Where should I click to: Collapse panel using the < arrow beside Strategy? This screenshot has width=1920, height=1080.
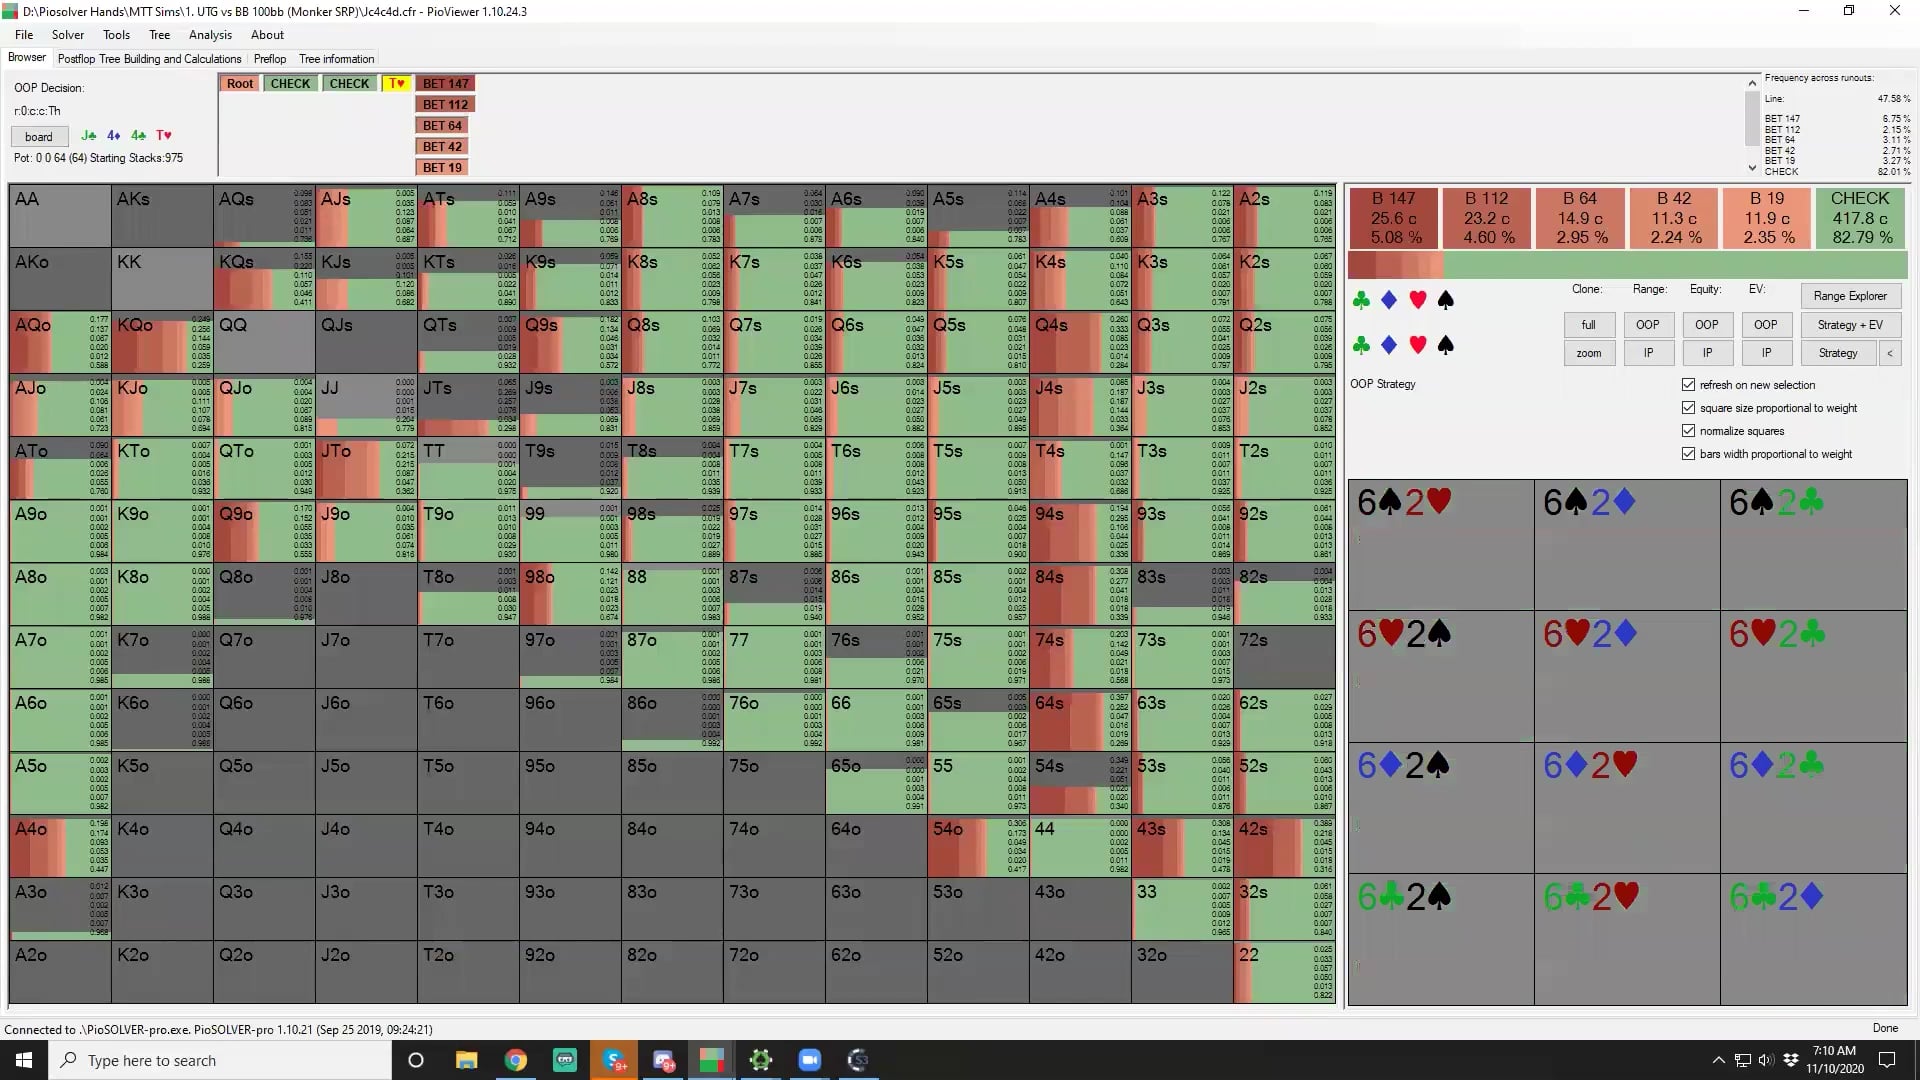click(x=1890, y=352)
